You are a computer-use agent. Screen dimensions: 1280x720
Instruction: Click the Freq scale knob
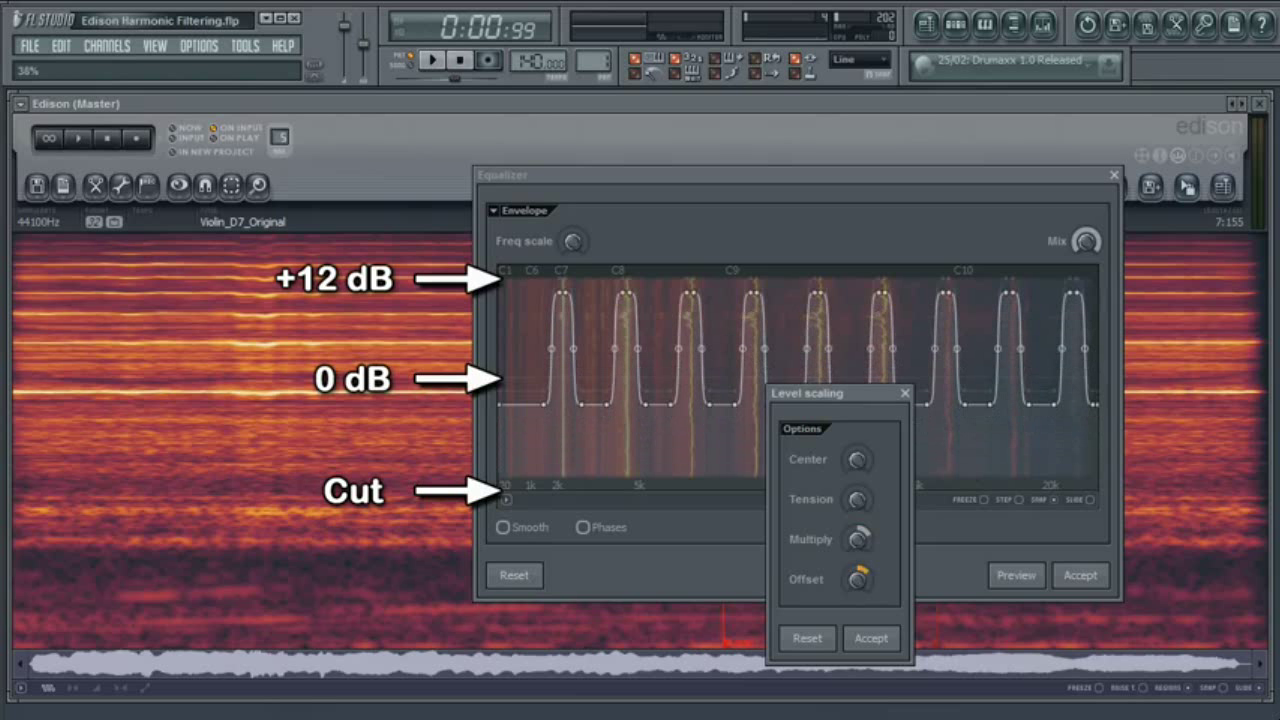click(x=573, y=241)
